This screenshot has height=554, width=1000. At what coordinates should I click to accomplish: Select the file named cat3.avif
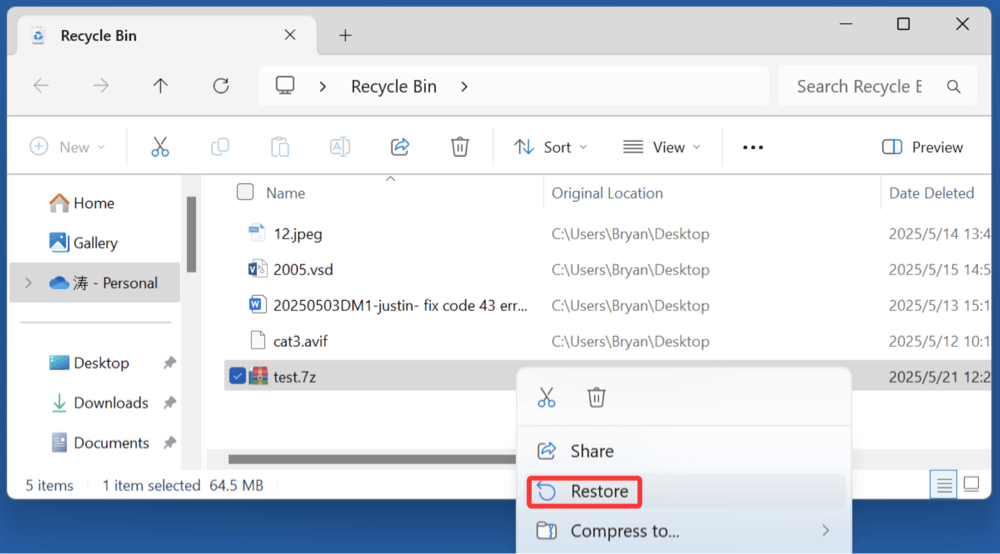(x=300, y=341)
